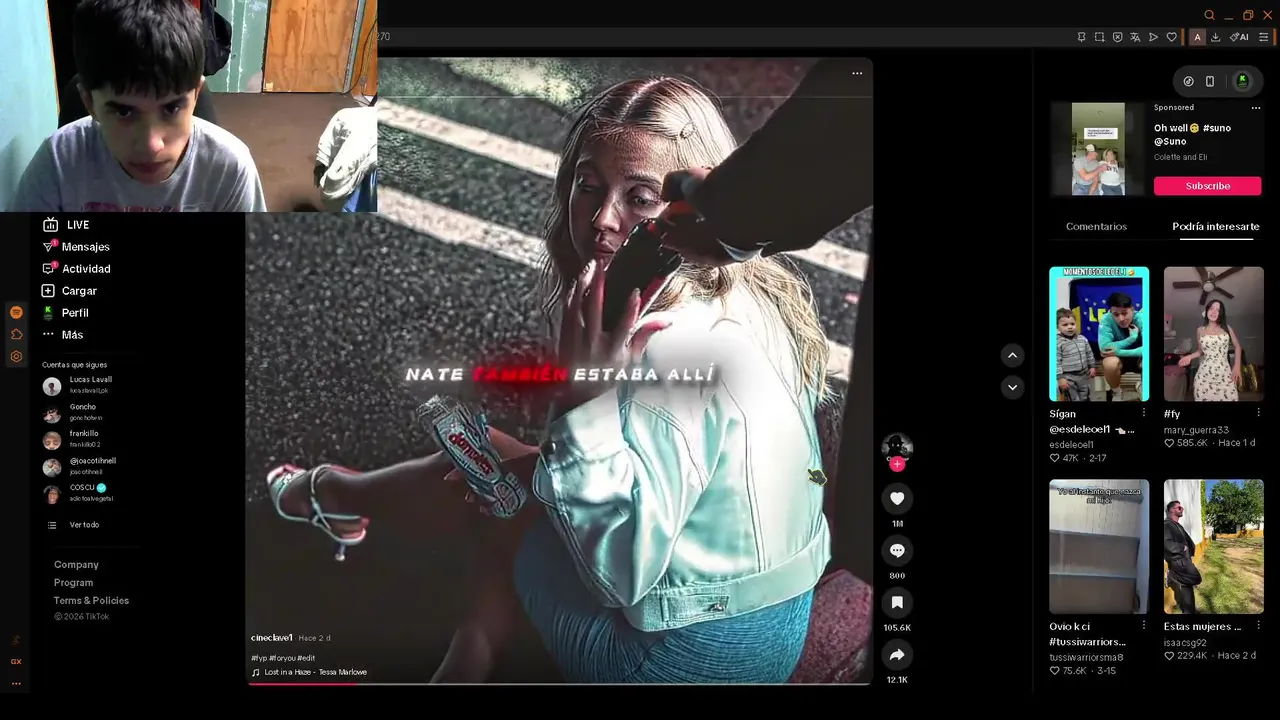Take a snapshot with the capture icon
The image size is (1280, 720).
click(x=1099, y=37)
